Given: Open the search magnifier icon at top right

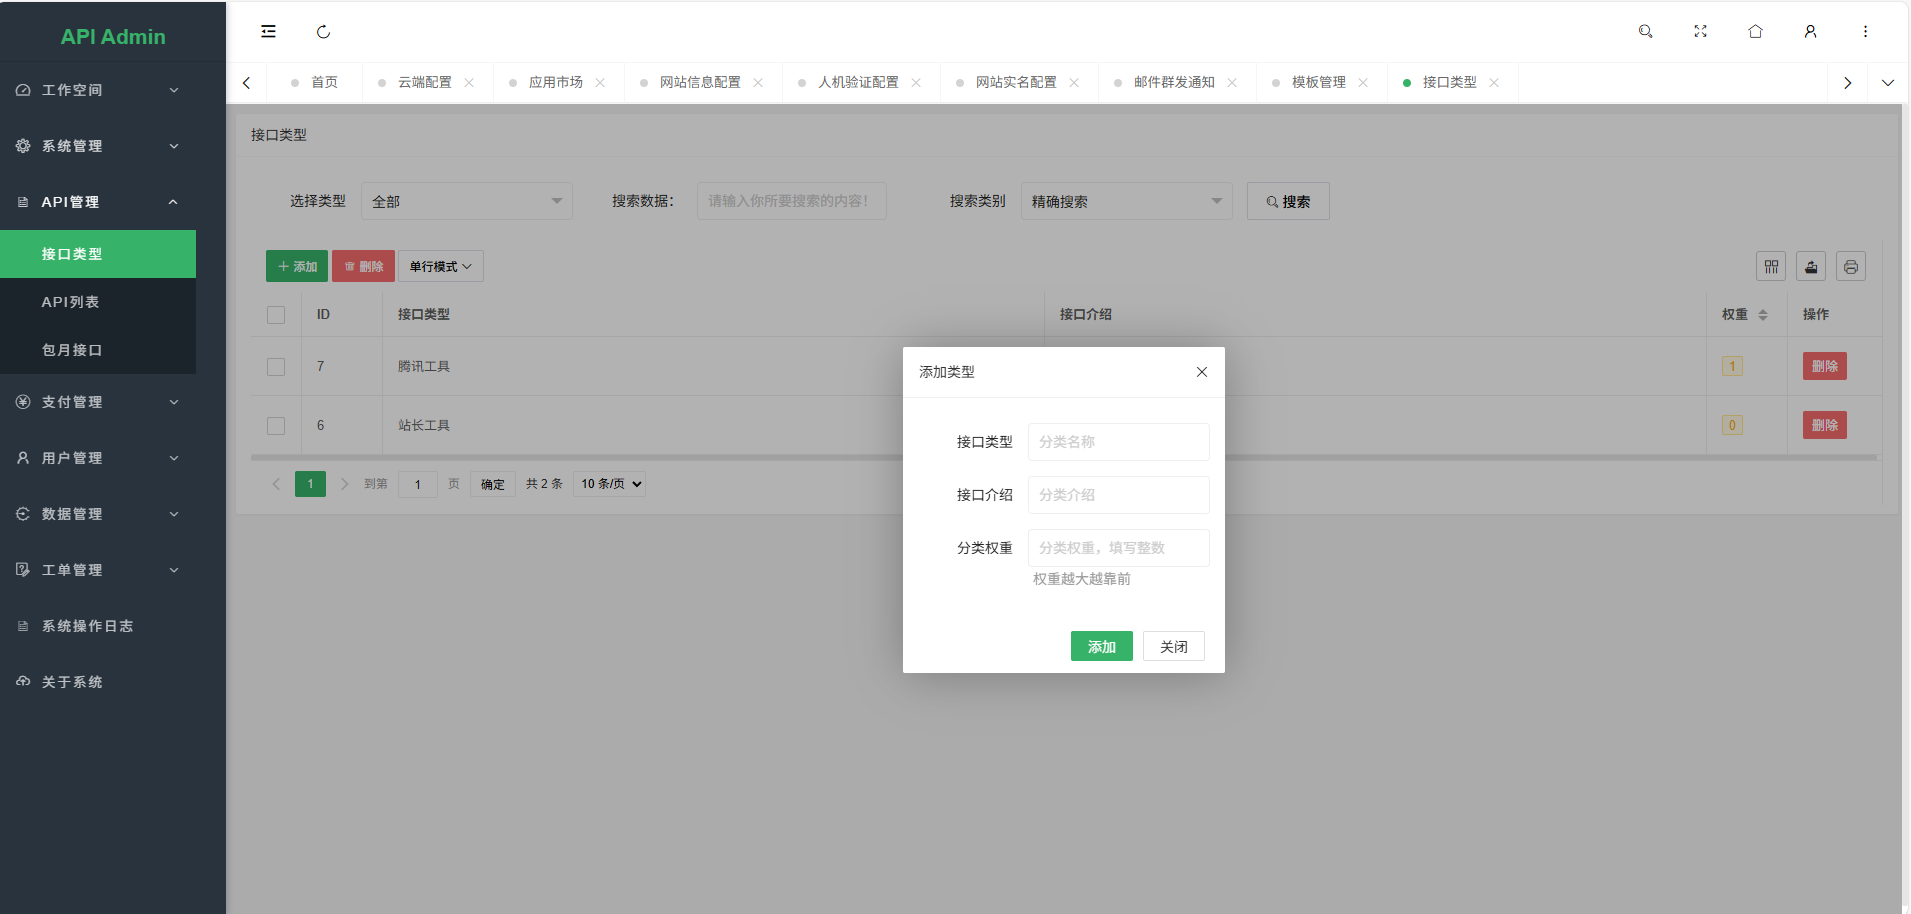Looking at the screenshot, I should [x=1645, y=32].
